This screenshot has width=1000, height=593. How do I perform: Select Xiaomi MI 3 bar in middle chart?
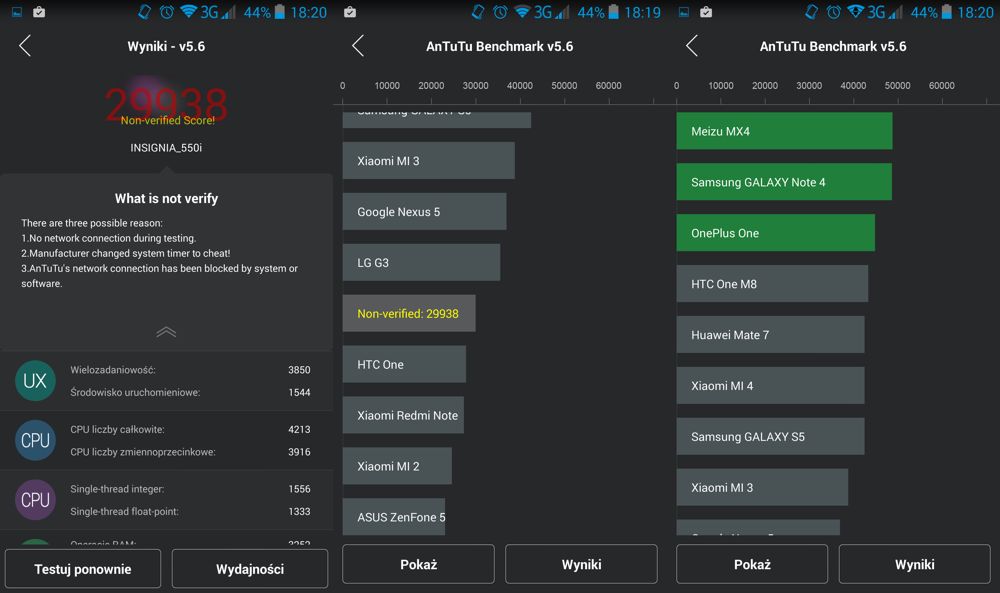click(x=429, y=161)
